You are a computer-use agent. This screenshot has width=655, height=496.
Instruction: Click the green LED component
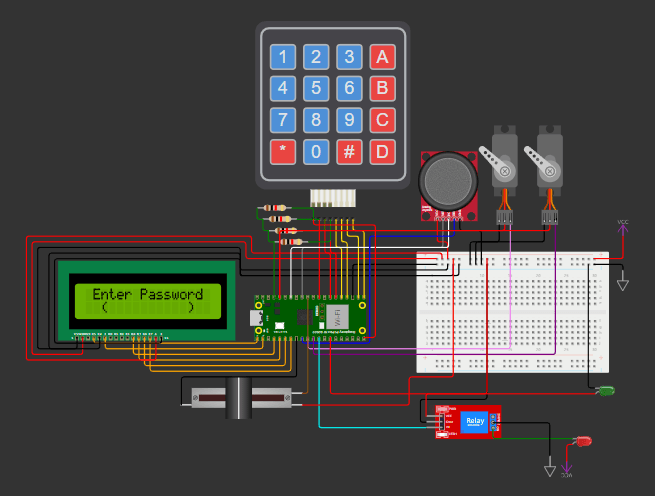click(606, 391)
